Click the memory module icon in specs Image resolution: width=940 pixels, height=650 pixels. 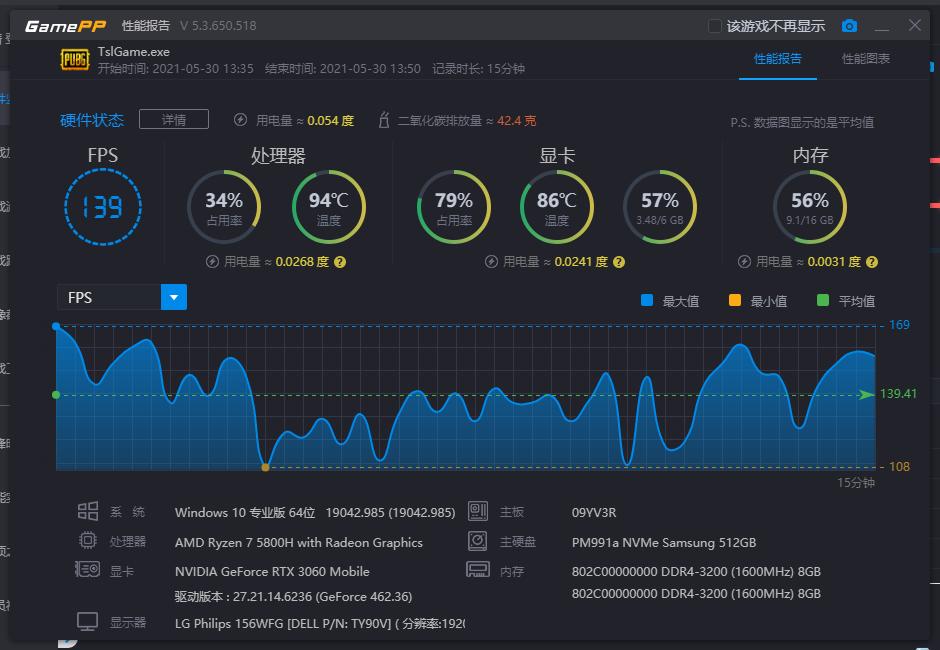pyautogui.click(x=478, y=569)
